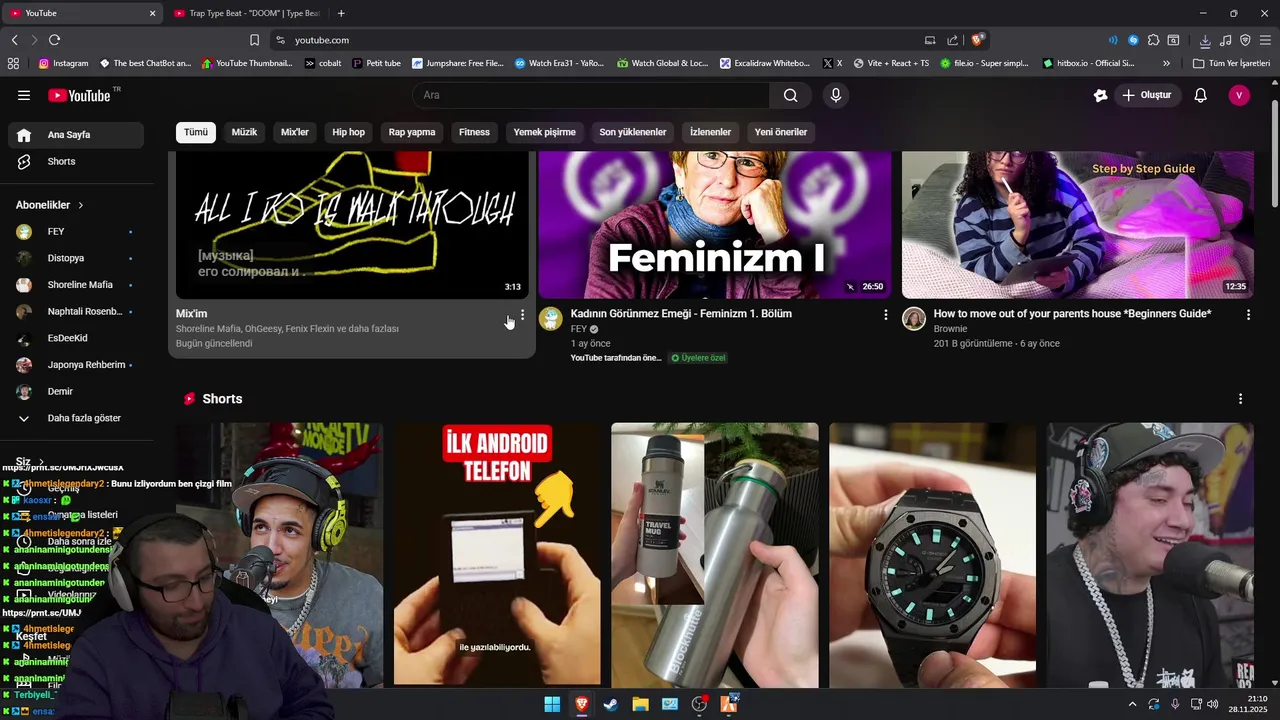This screenshot has height=720, width=1280.
Task: Reload the page in browser toolbar
Action: click(54, 40)
